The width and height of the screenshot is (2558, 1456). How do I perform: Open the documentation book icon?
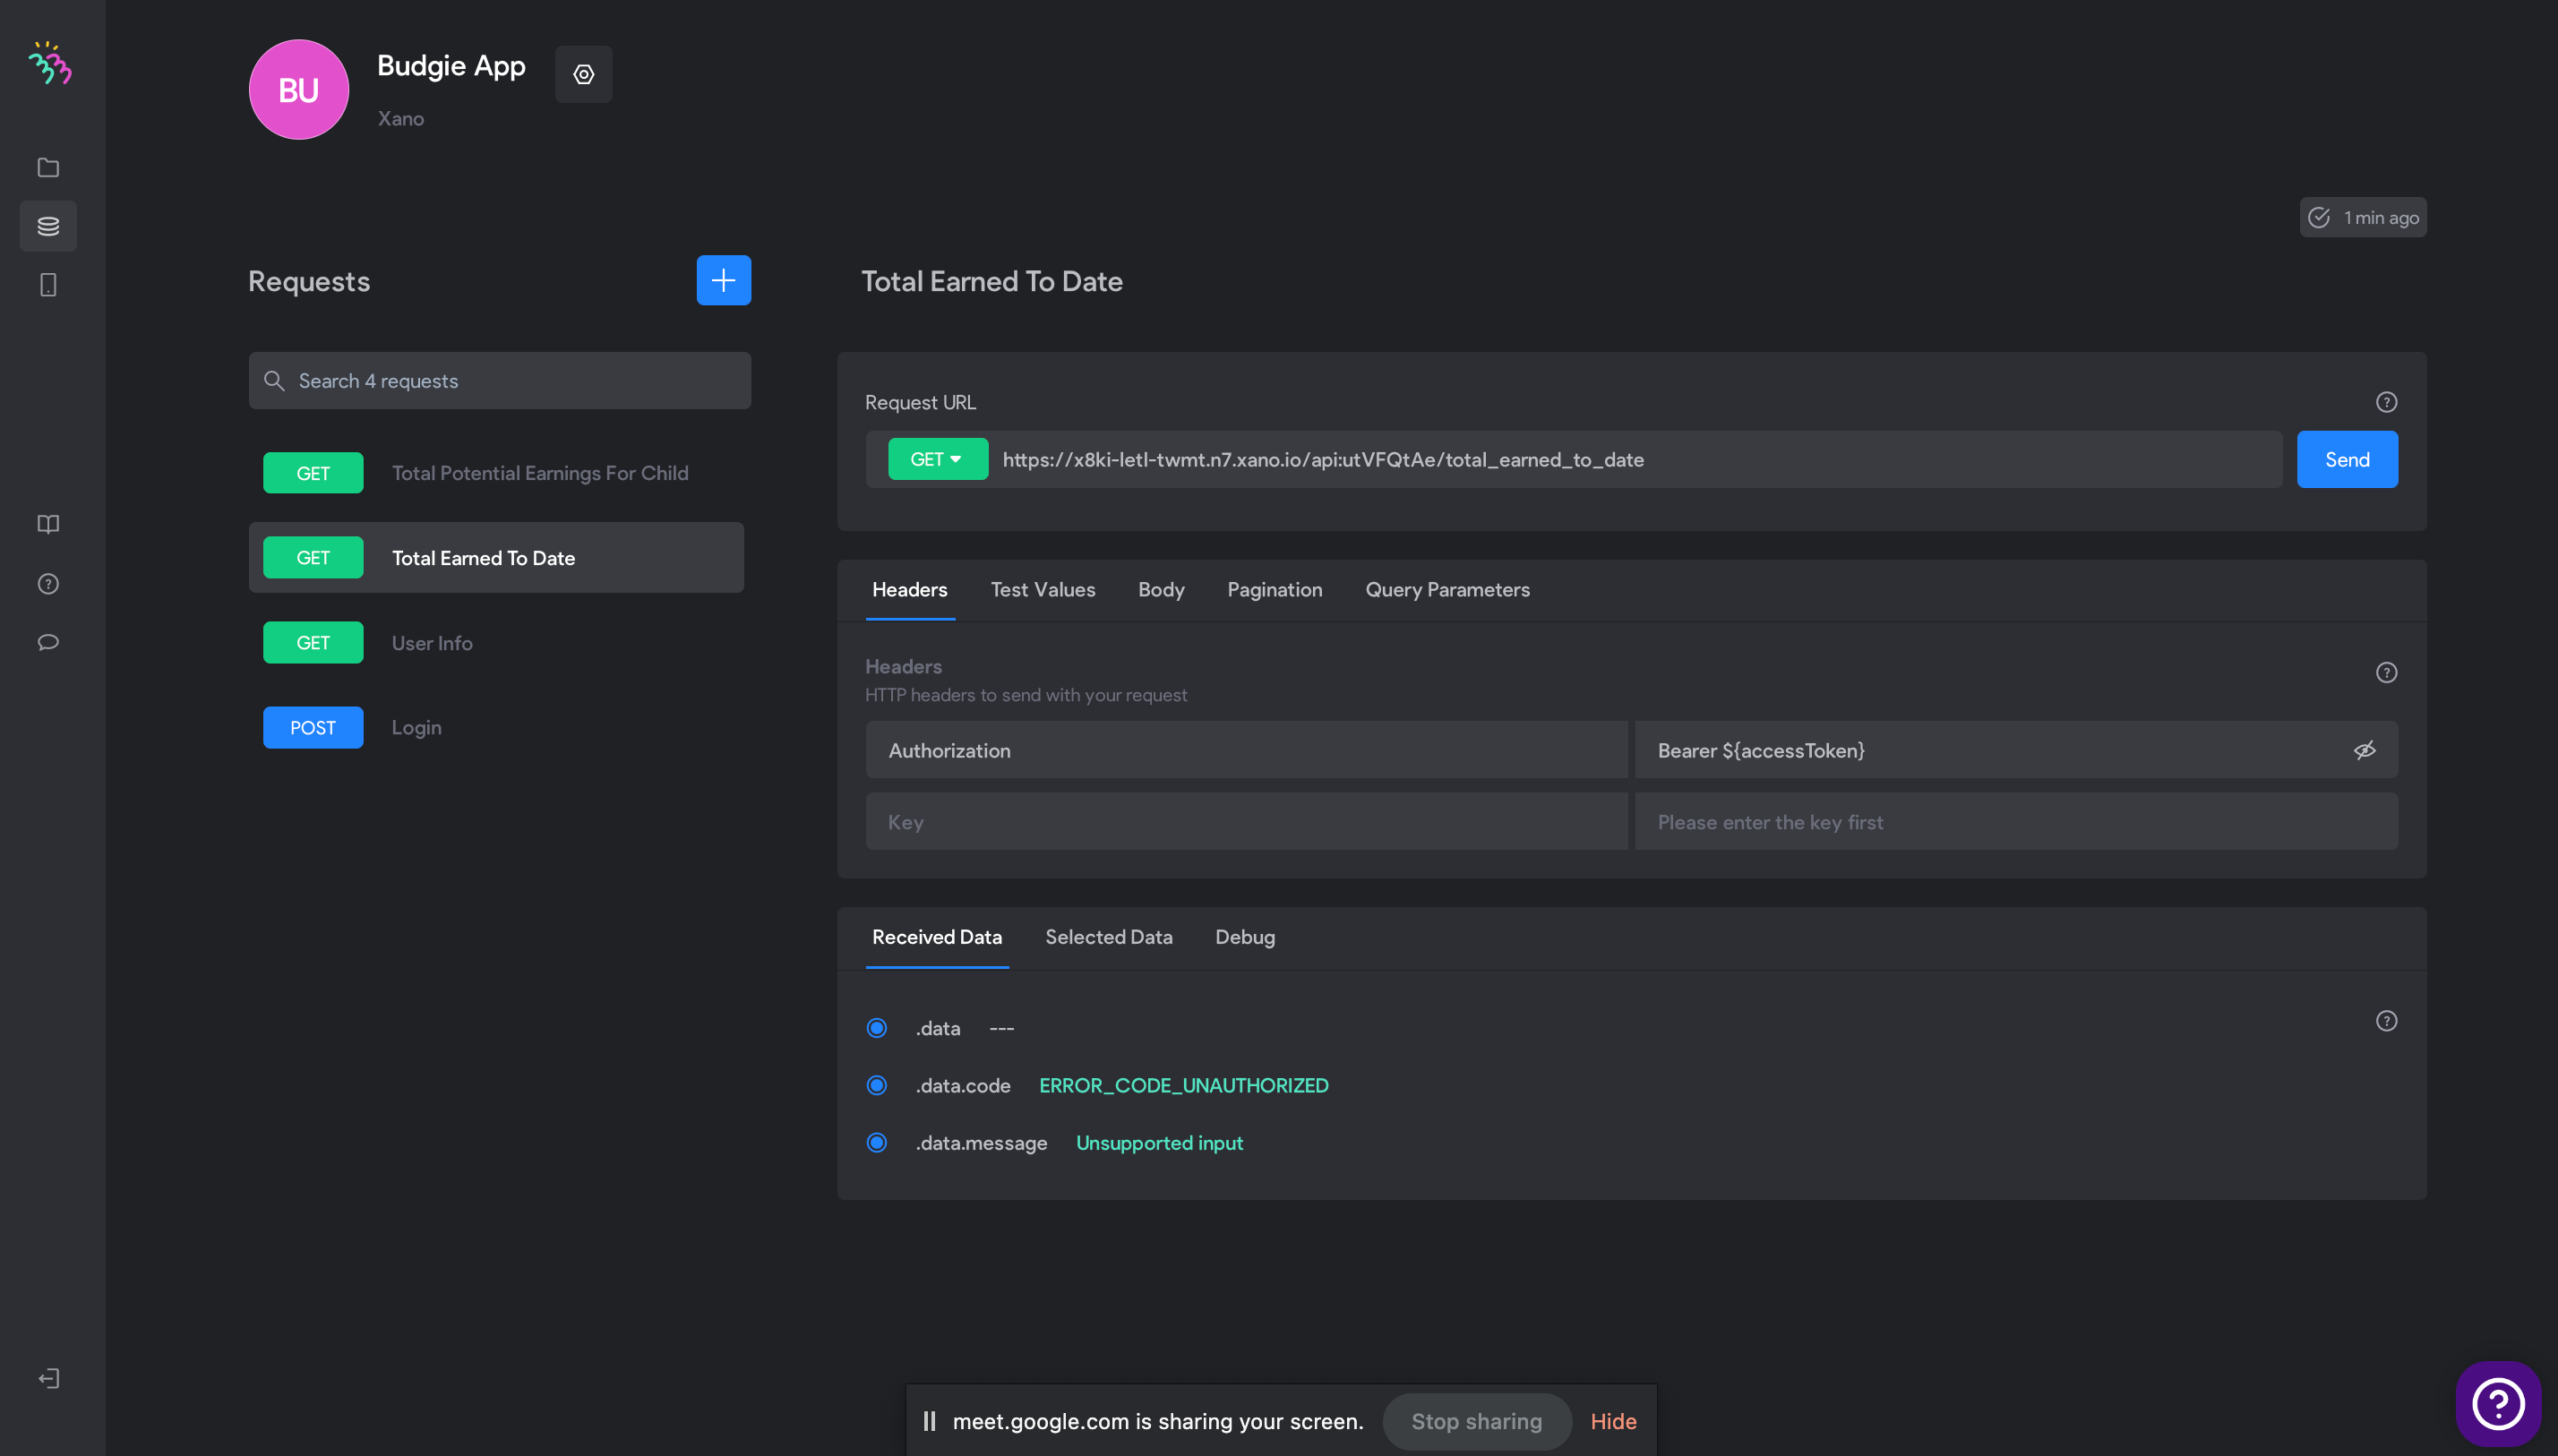pyautogui.click(x=48, y=524)
